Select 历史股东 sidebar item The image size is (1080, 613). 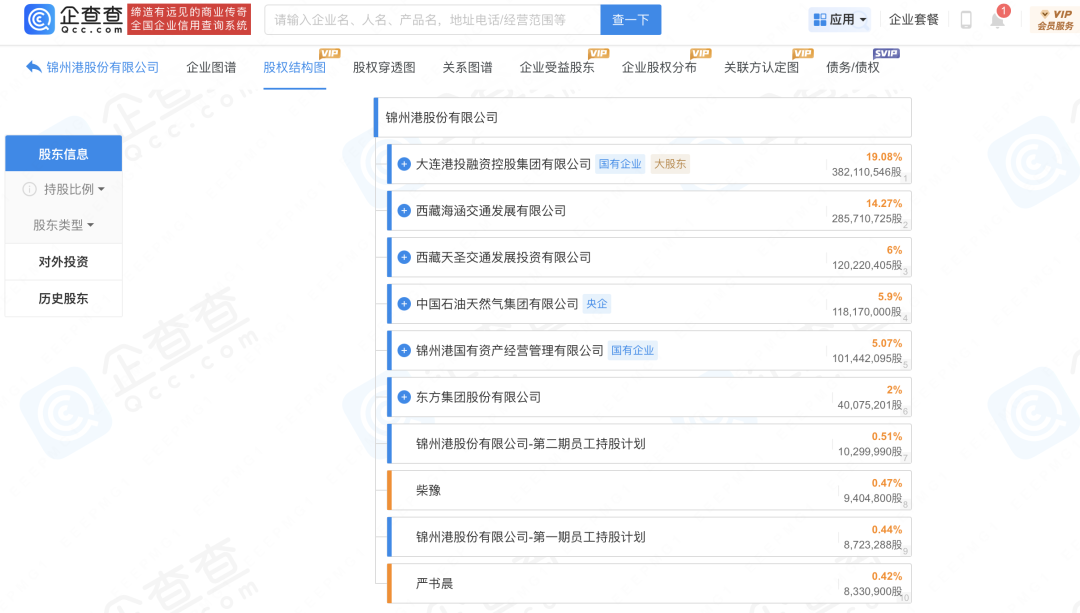[x=63, y=298]
